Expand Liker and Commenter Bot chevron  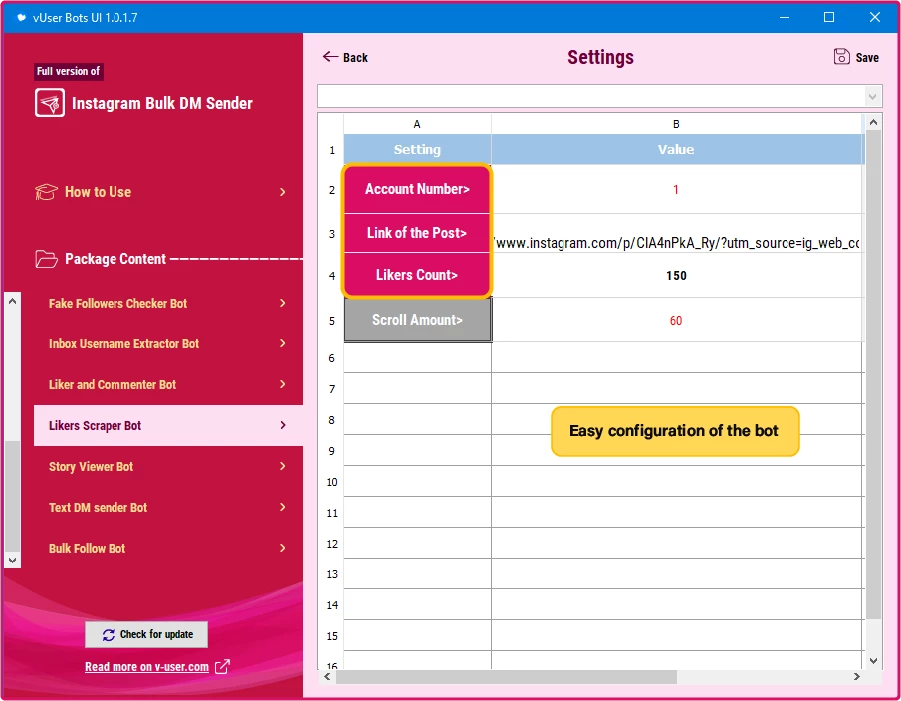pos(282,384)
